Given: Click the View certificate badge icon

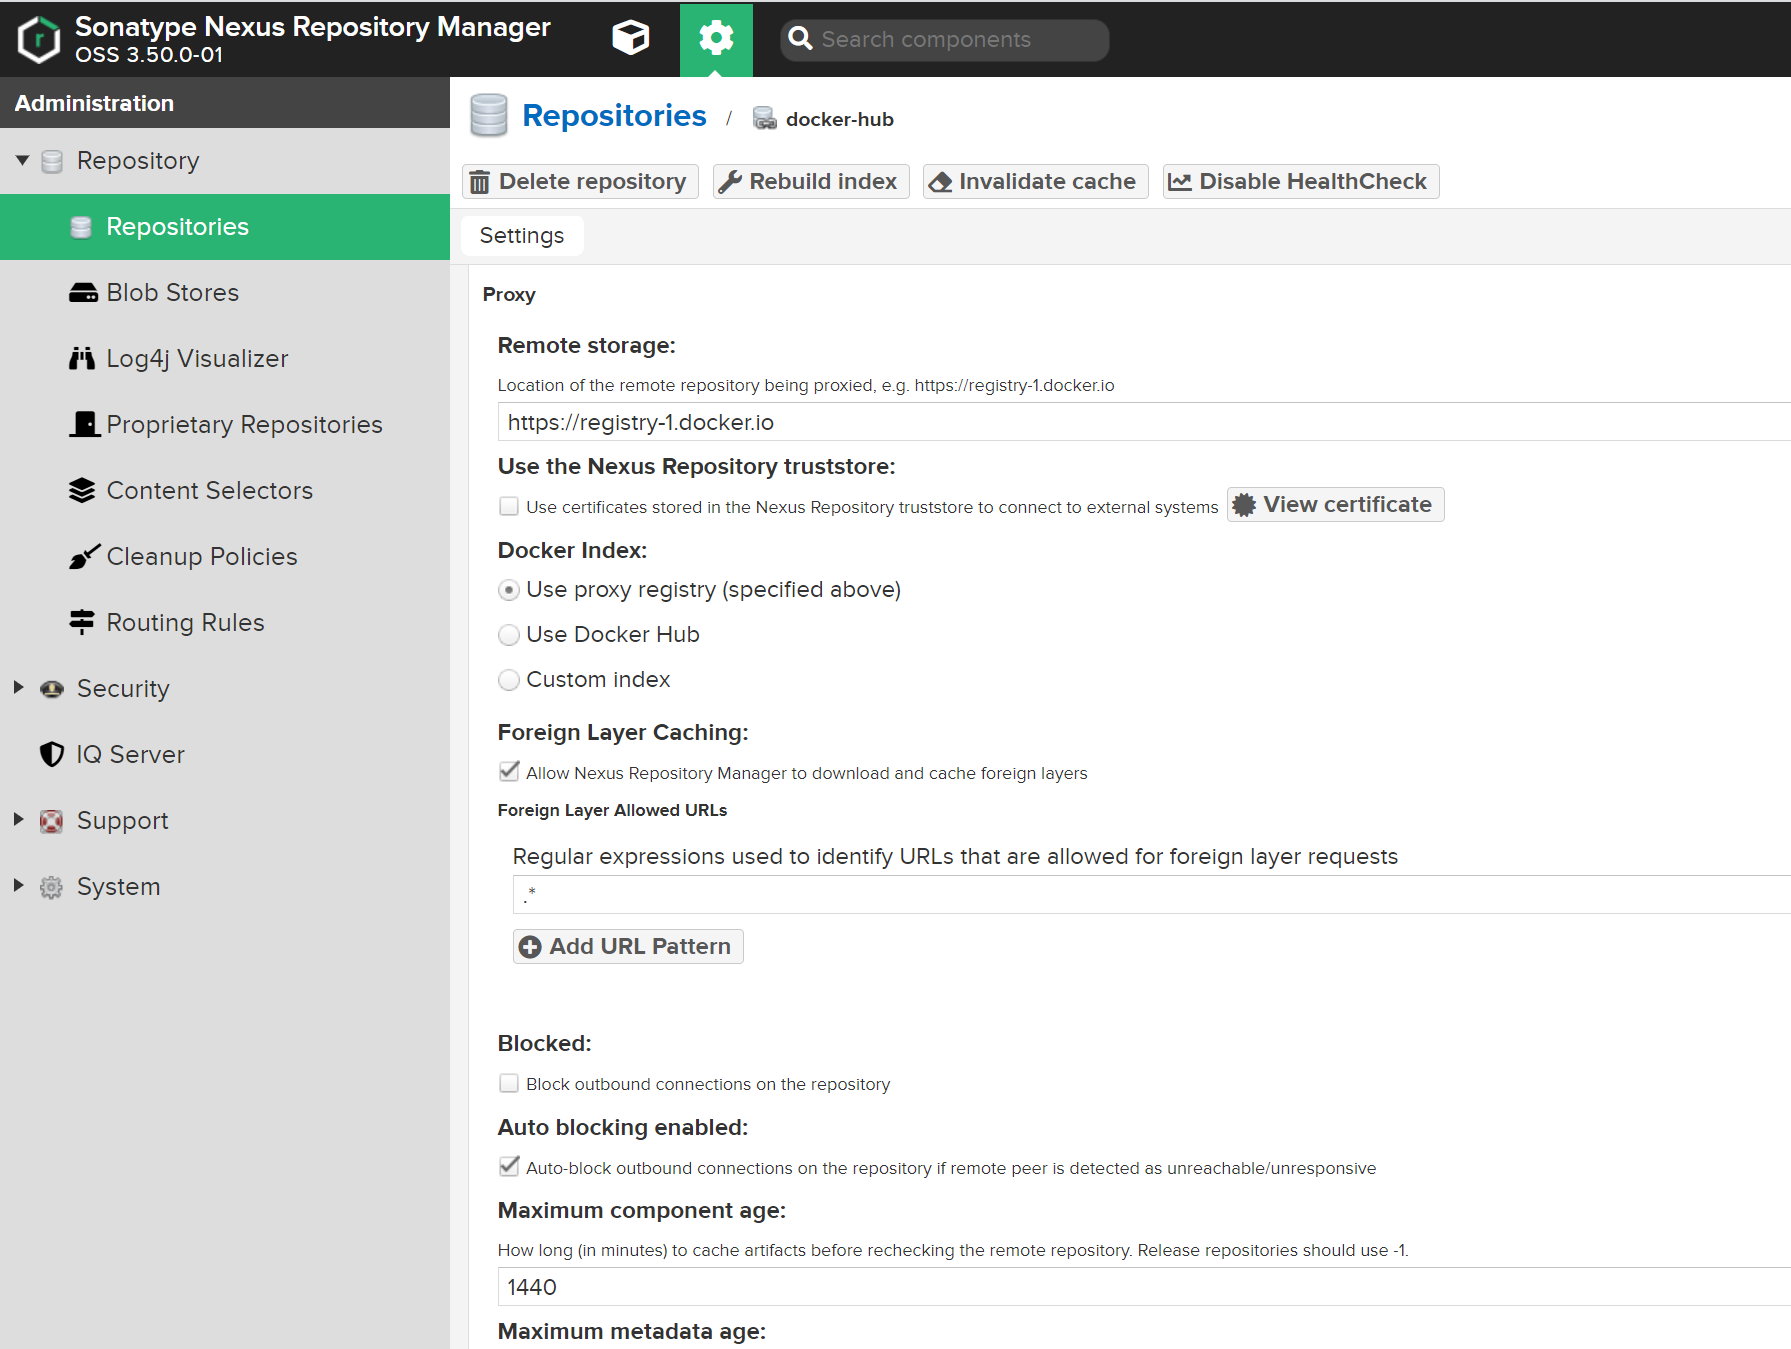Looking at the screenshot, I should [x=1244, y=505].
